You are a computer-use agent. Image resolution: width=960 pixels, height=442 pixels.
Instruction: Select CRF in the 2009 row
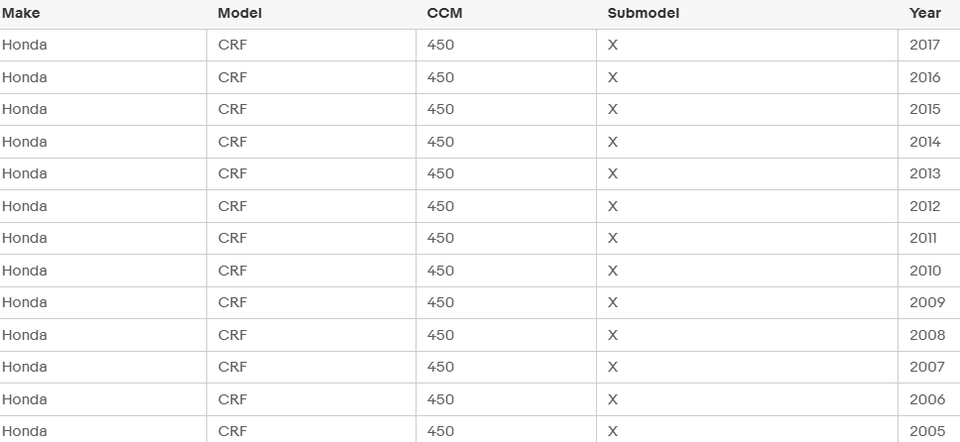pos(232,302)
